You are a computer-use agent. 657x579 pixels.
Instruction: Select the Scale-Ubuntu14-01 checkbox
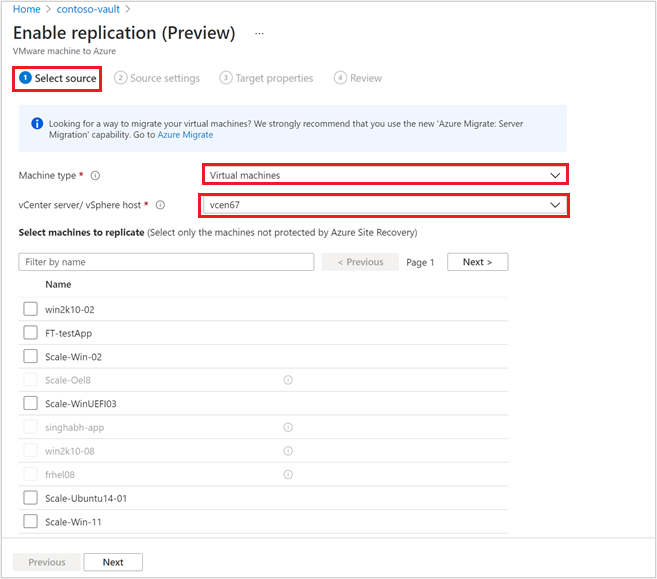(x=30, y=498)
